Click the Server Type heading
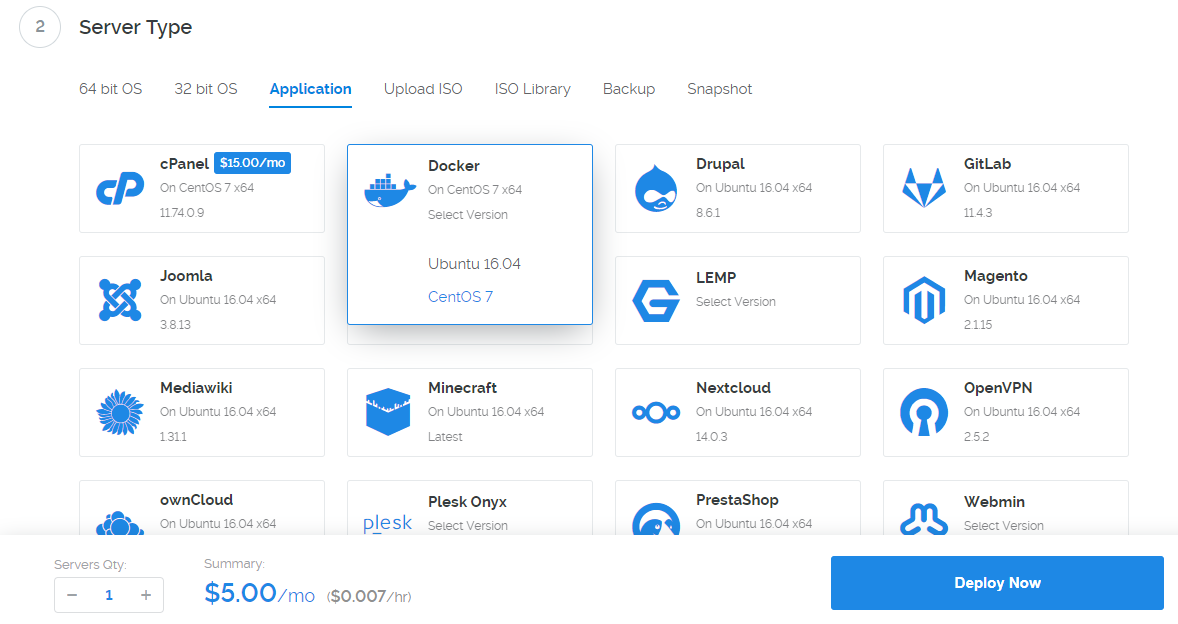The width and height of the screenshot is (1178, 624). tap(135, 27)
